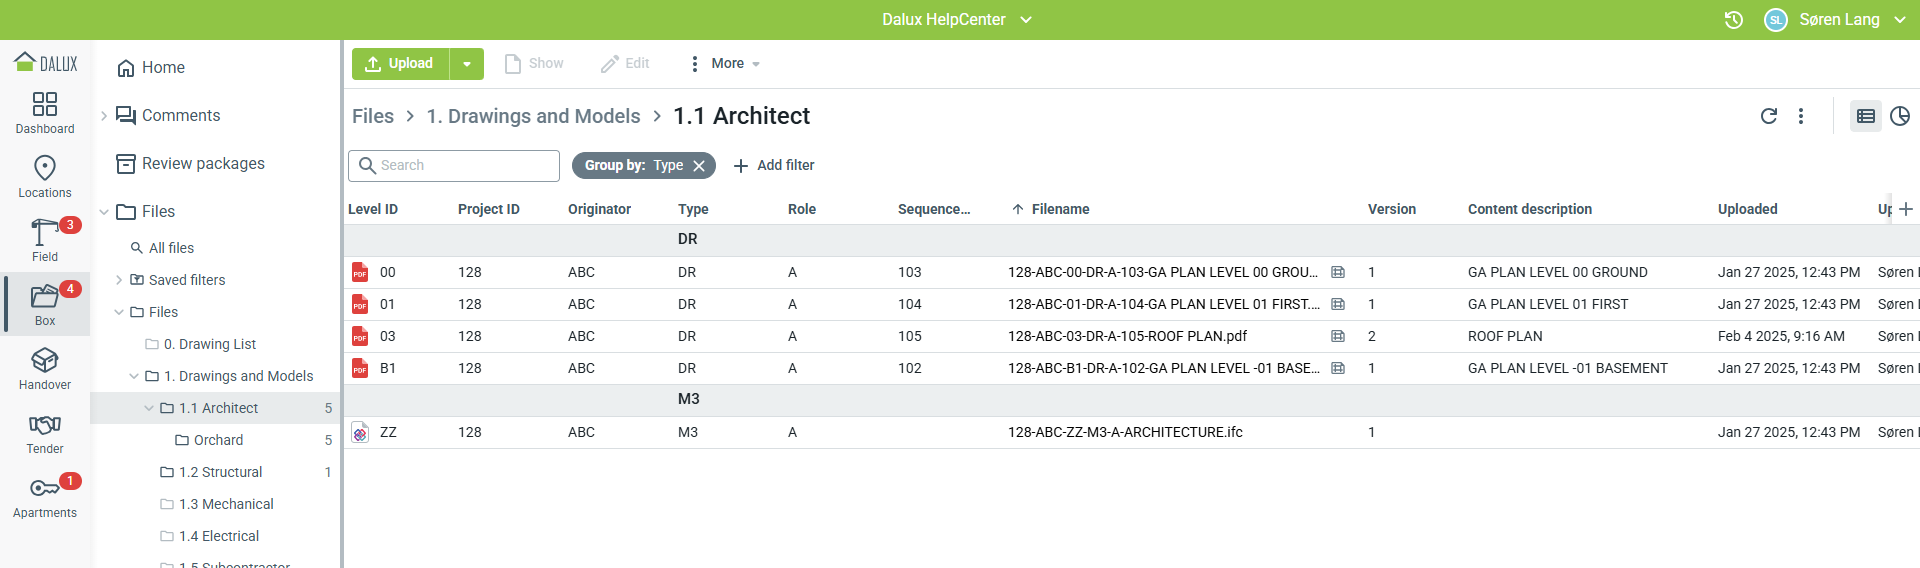Click the Add filter button
Viewport: 1920px width, 568px height.
[x=774, y=166]
